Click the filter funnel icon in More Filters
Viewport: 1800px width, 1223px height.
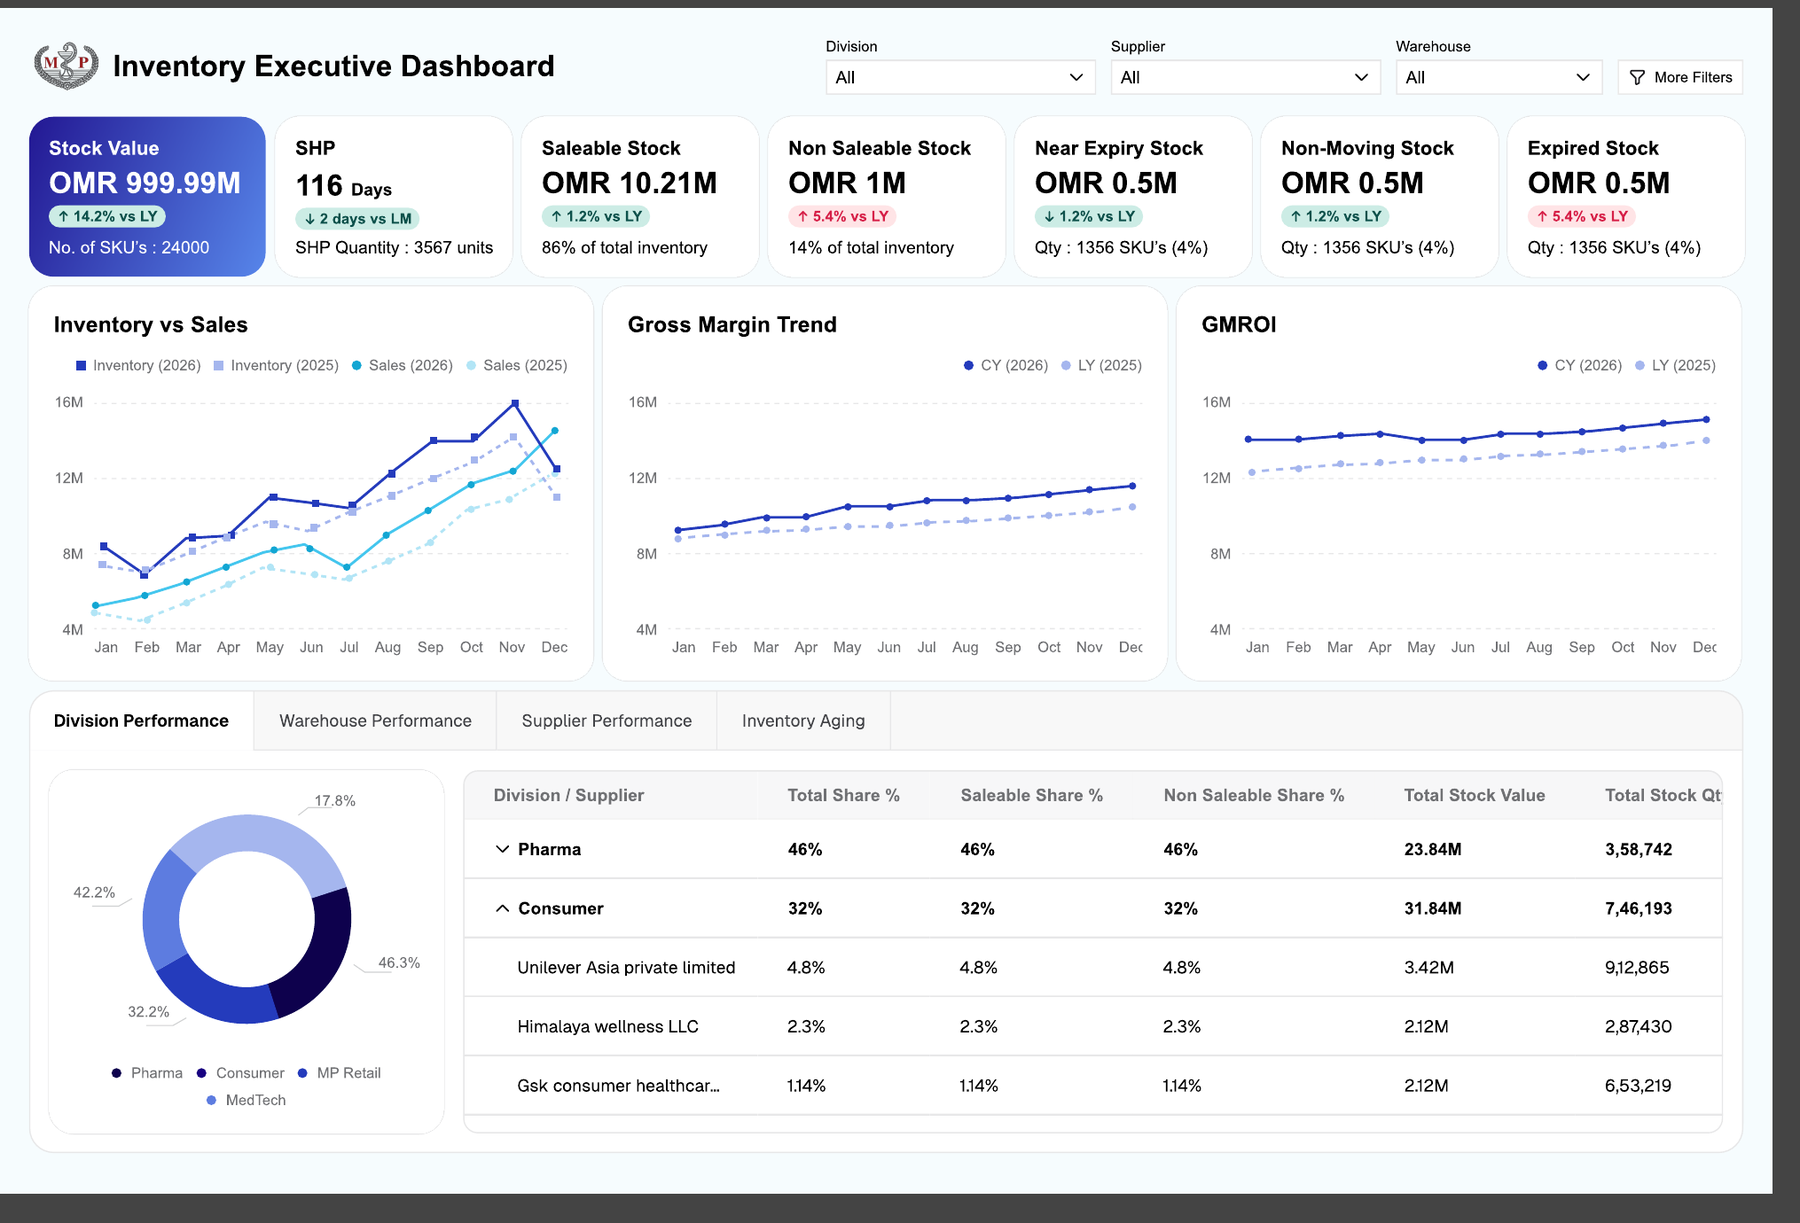(1637, 77)
